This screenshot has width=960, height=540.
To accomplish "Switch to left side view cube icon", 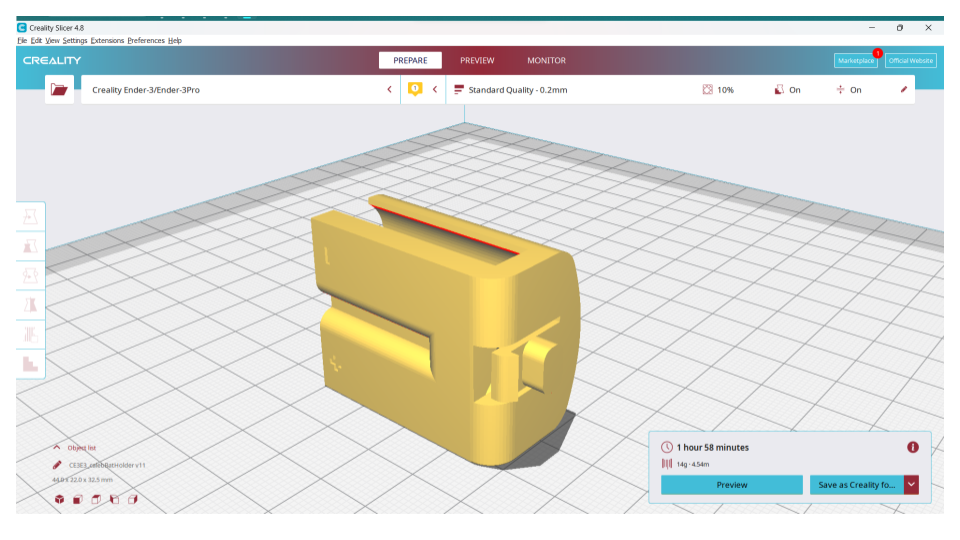I will pos(114,500).
